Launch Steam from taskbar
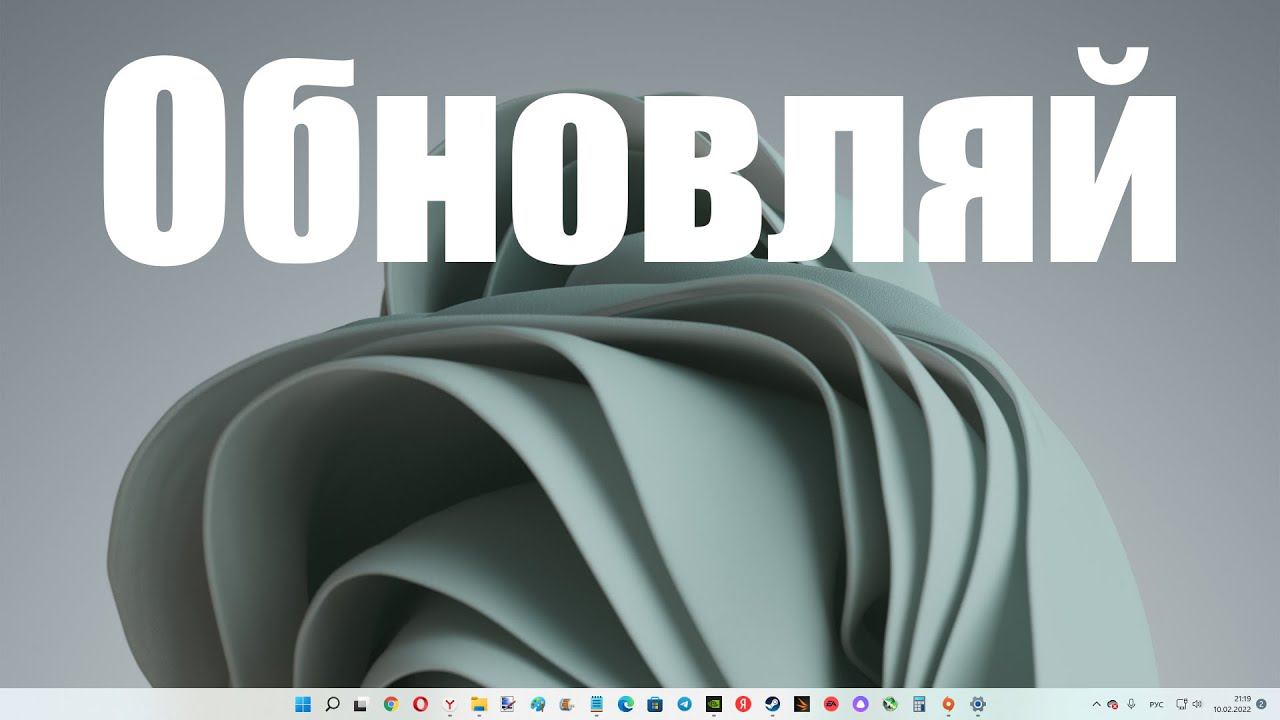1280x720 pixels. (772, 704)
